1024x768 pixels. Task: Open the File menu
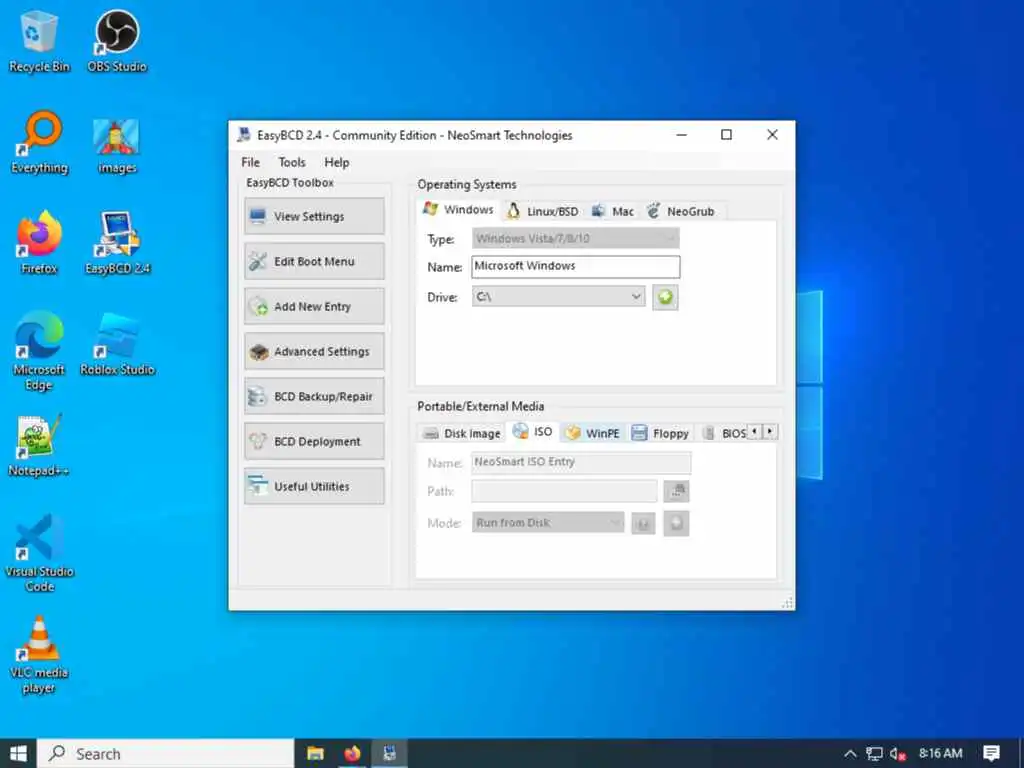(250, 162)
